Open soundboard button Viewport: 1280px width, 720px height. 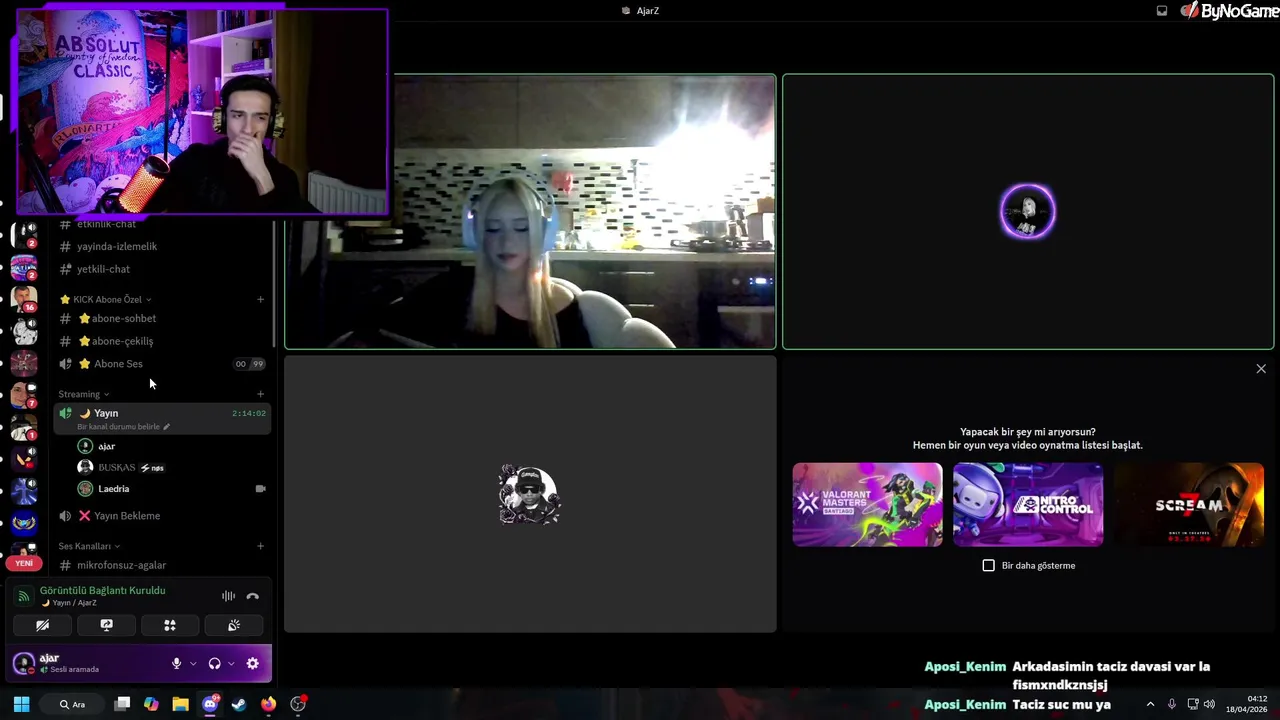click(234, 625)
